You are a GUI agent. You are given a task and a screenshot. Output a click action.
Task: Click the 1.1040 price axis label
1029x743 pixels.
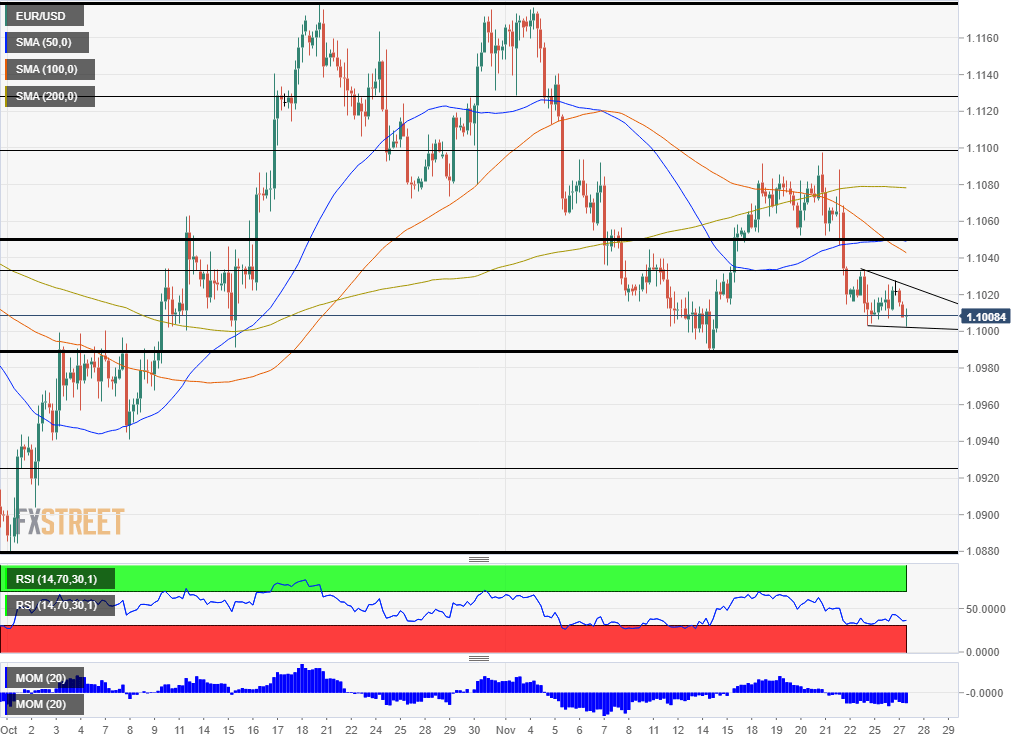(x=982, y=258)
